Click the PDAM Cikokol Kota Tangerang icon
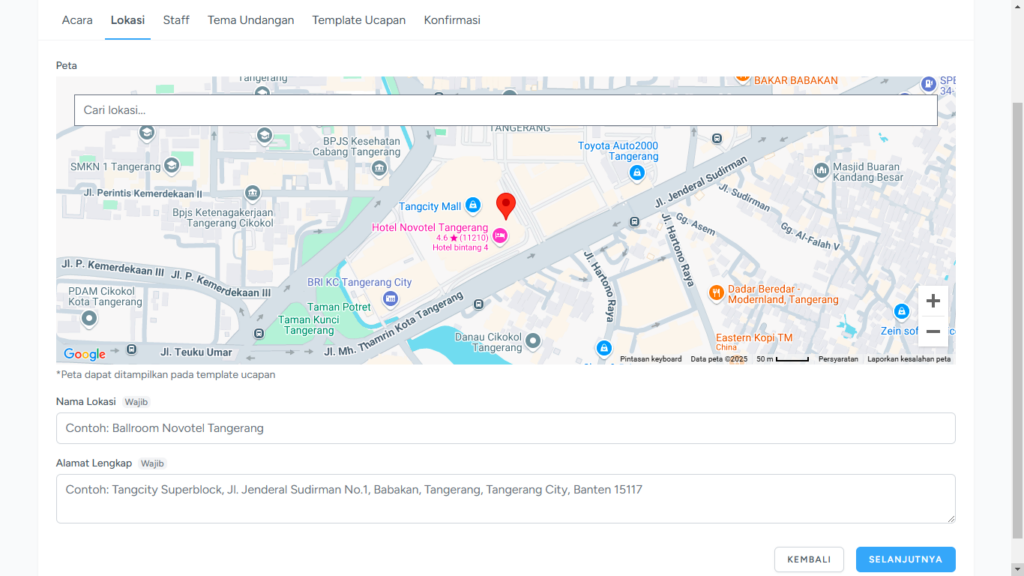The width and height of the screenshot is (1024, 576). point(89,316)
